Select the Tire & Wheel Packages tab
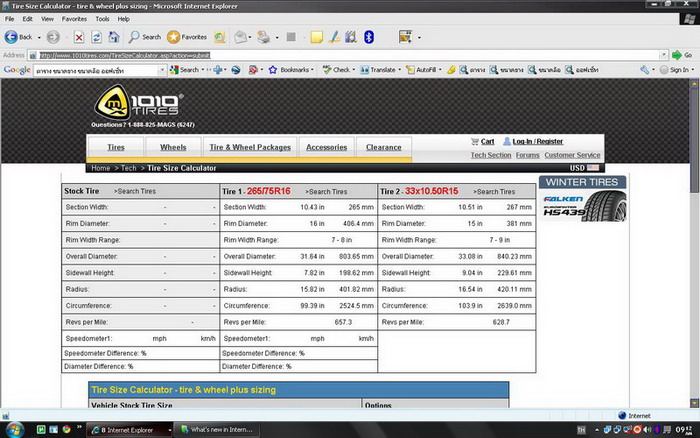The height and width of the screenshot is (438, 700). [250, 147]
